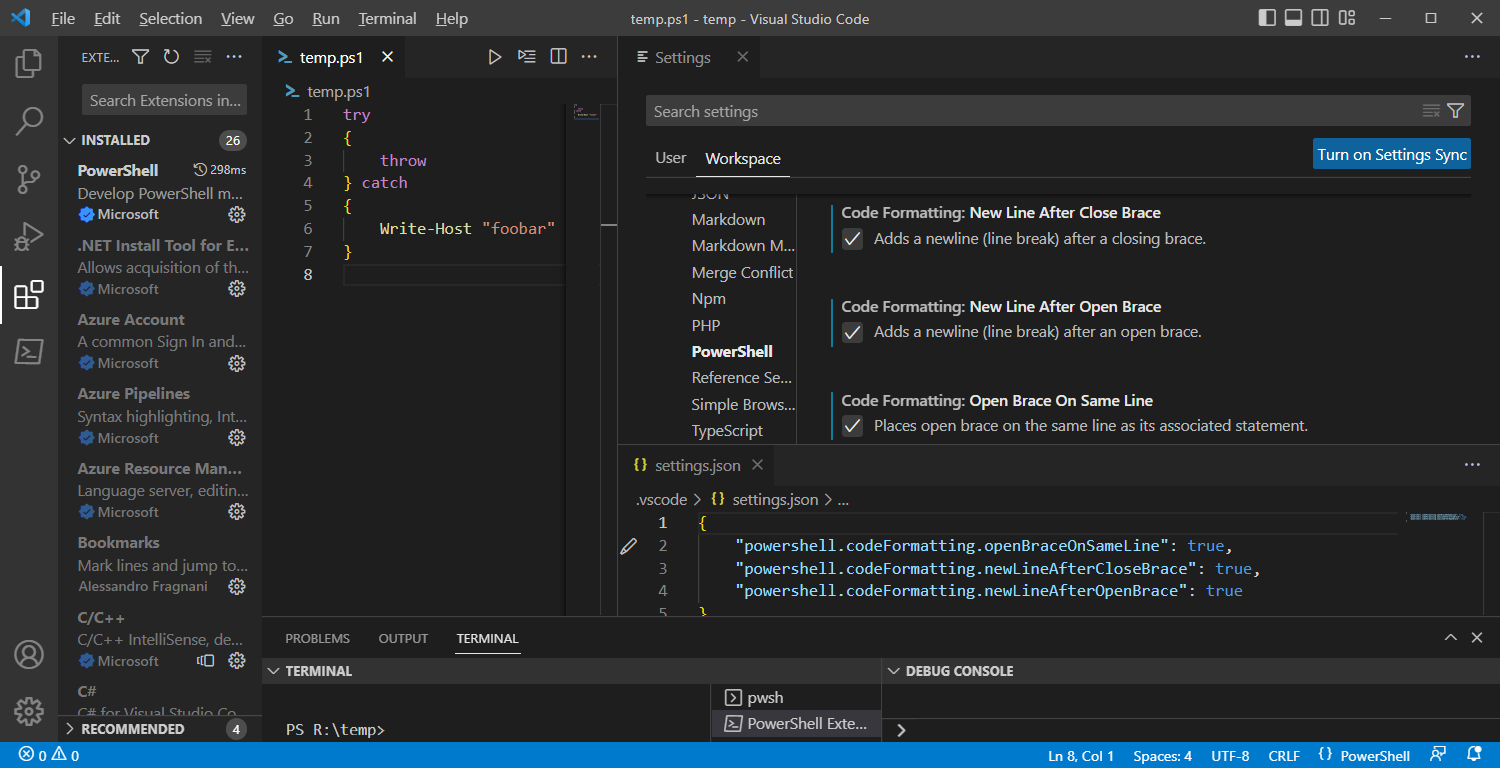Click inside the Search settings field
This screenshot has height=768, width=1500.
click(x=1000, y=111)
